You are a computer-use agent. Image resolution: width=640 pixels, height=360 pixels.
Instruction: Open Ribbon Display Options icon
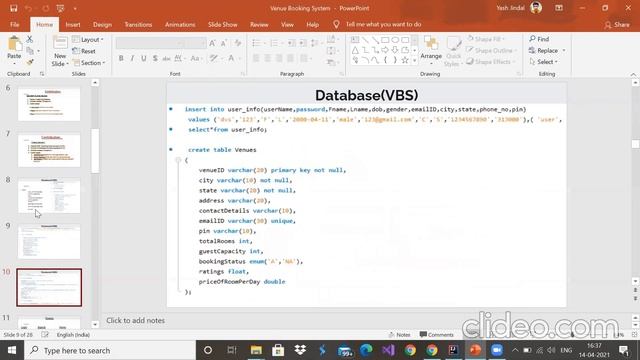coord(559,8)
